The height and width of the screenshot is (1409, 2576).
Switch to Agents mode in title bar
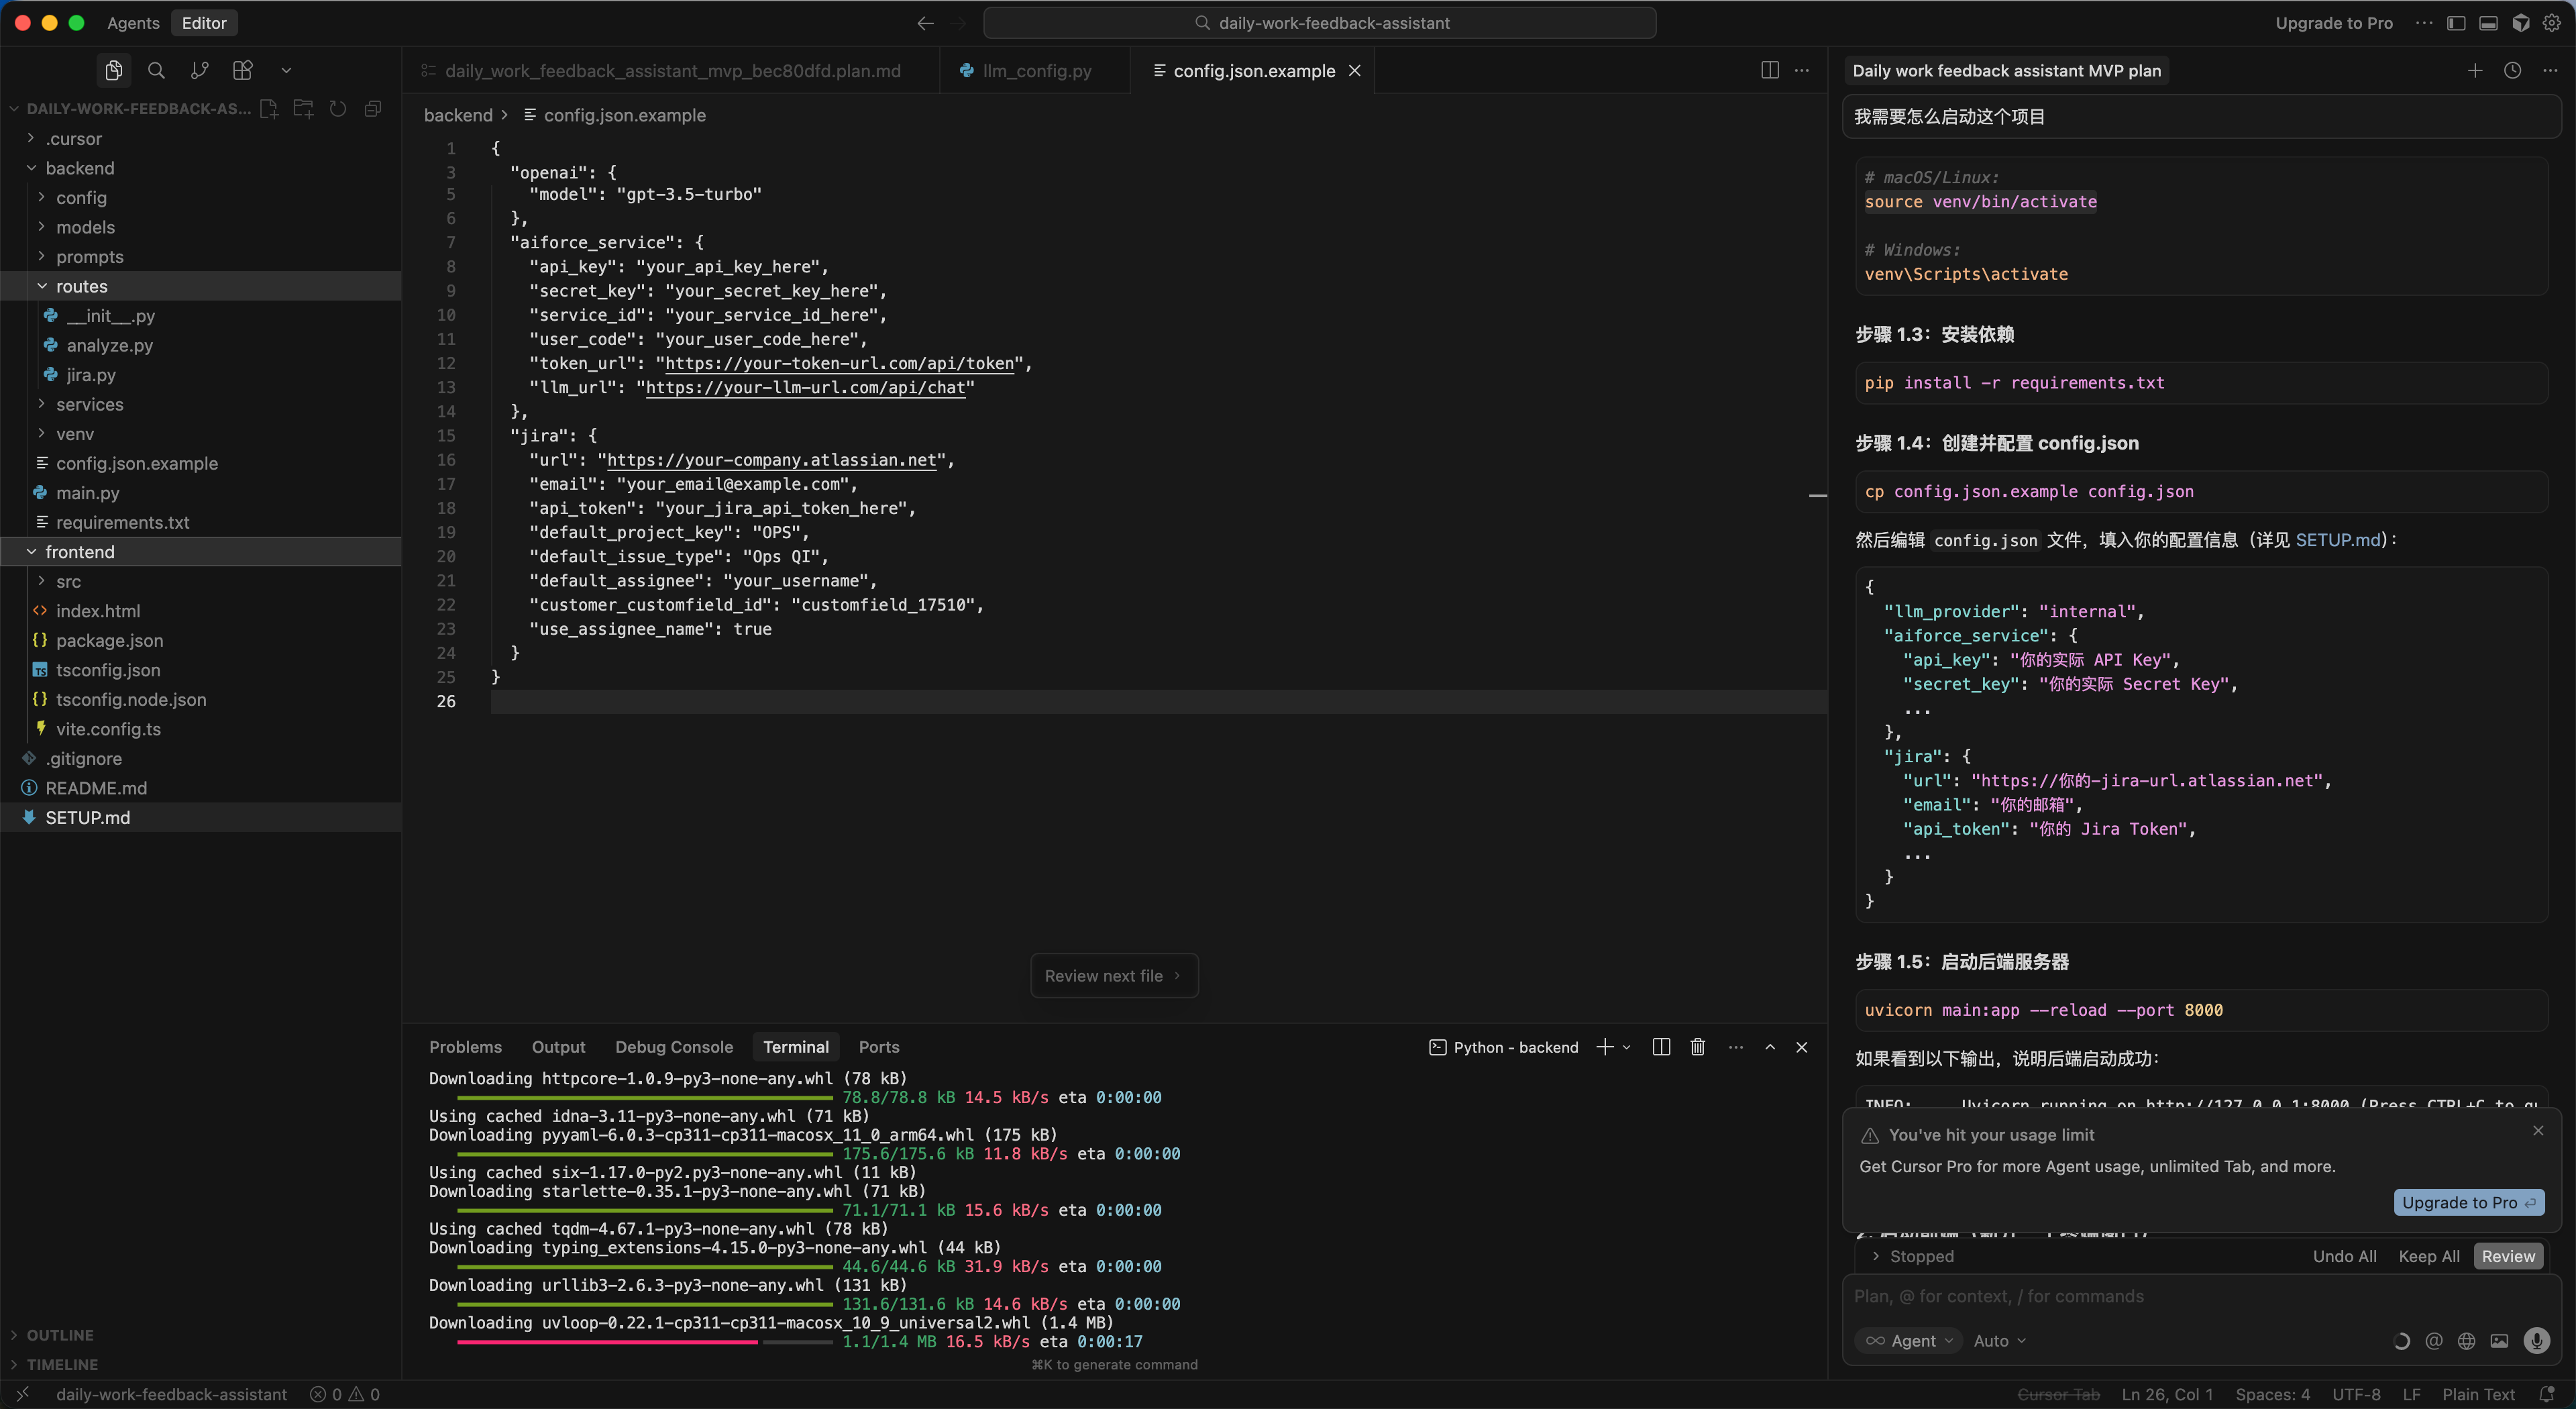[133, 23]
